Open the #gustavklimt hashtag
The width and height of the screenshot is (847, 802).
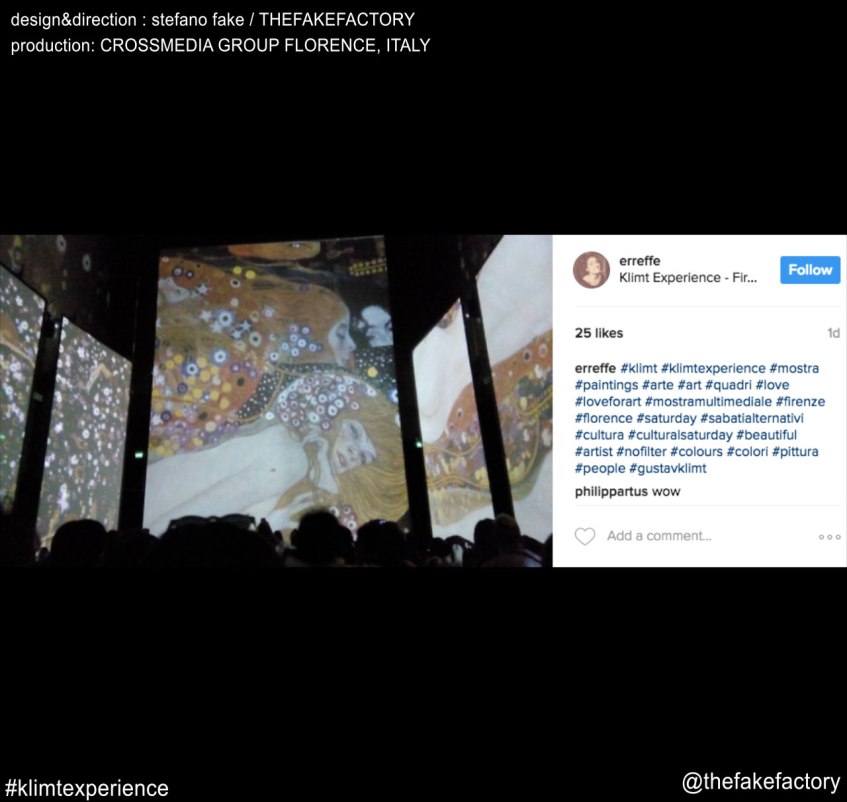click(x=668, y=468)
